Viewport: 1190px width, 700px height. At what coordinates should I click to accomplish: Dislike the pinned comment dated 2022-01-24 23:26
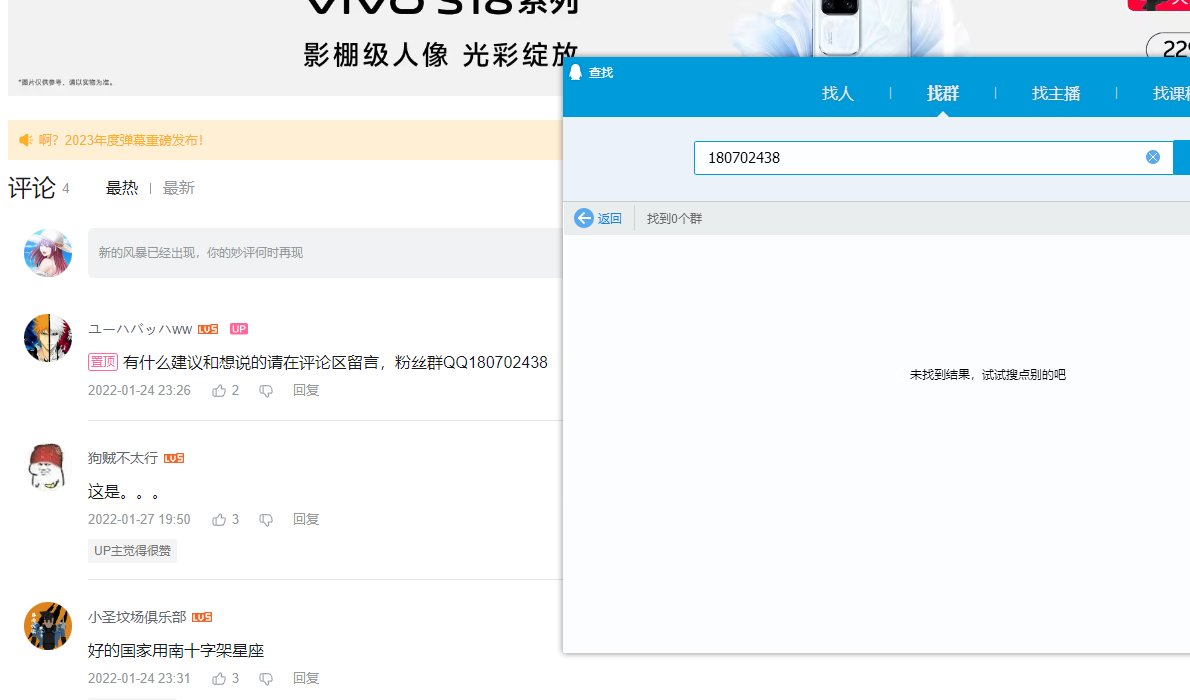pyautogui.click(x=266, y=391)
